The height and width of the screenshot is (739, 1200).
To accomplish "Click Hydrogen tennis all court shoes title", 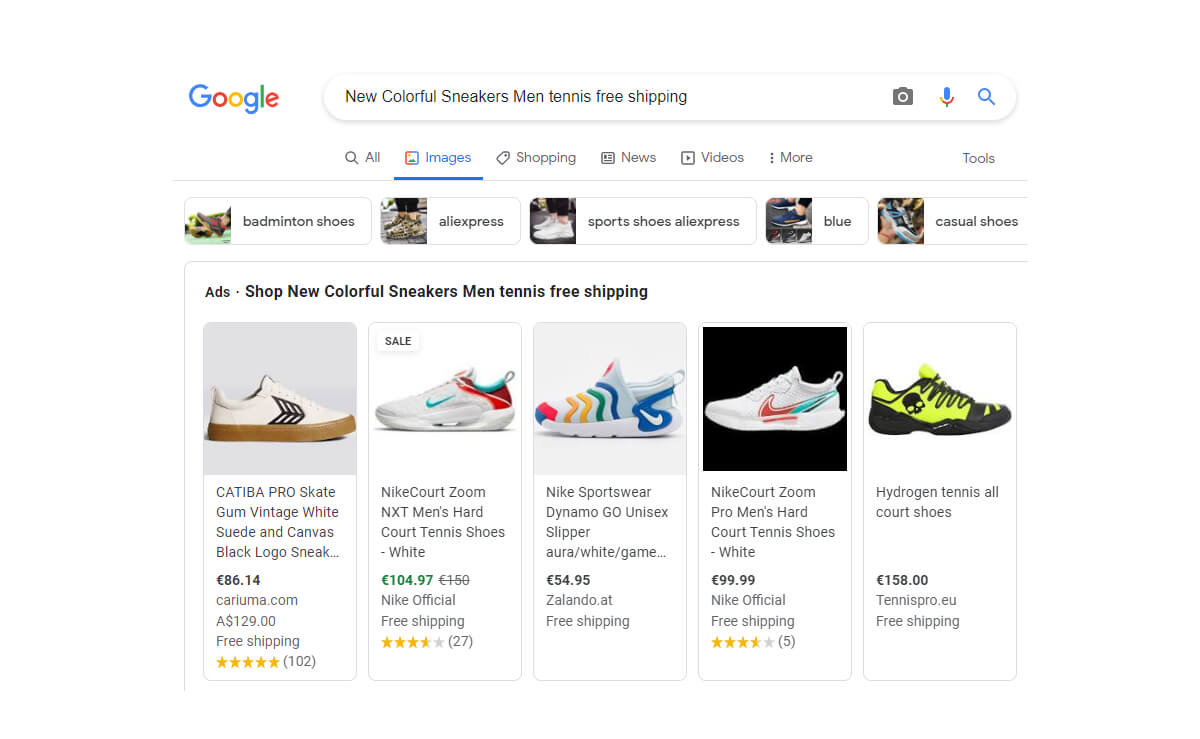I will (x=937, y=502).
